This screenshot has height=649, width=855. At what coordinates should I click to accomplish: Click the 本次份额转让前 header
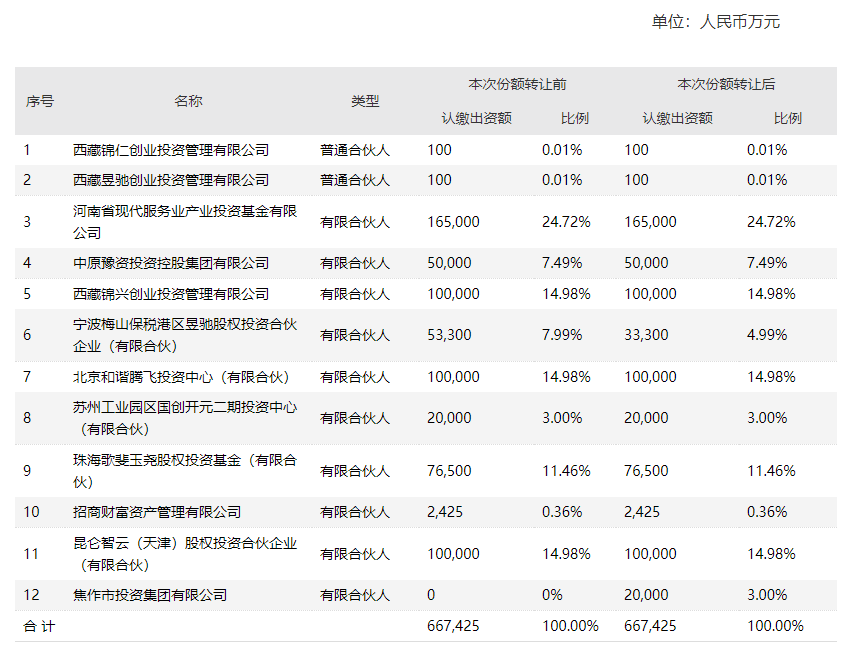(517, 84)
